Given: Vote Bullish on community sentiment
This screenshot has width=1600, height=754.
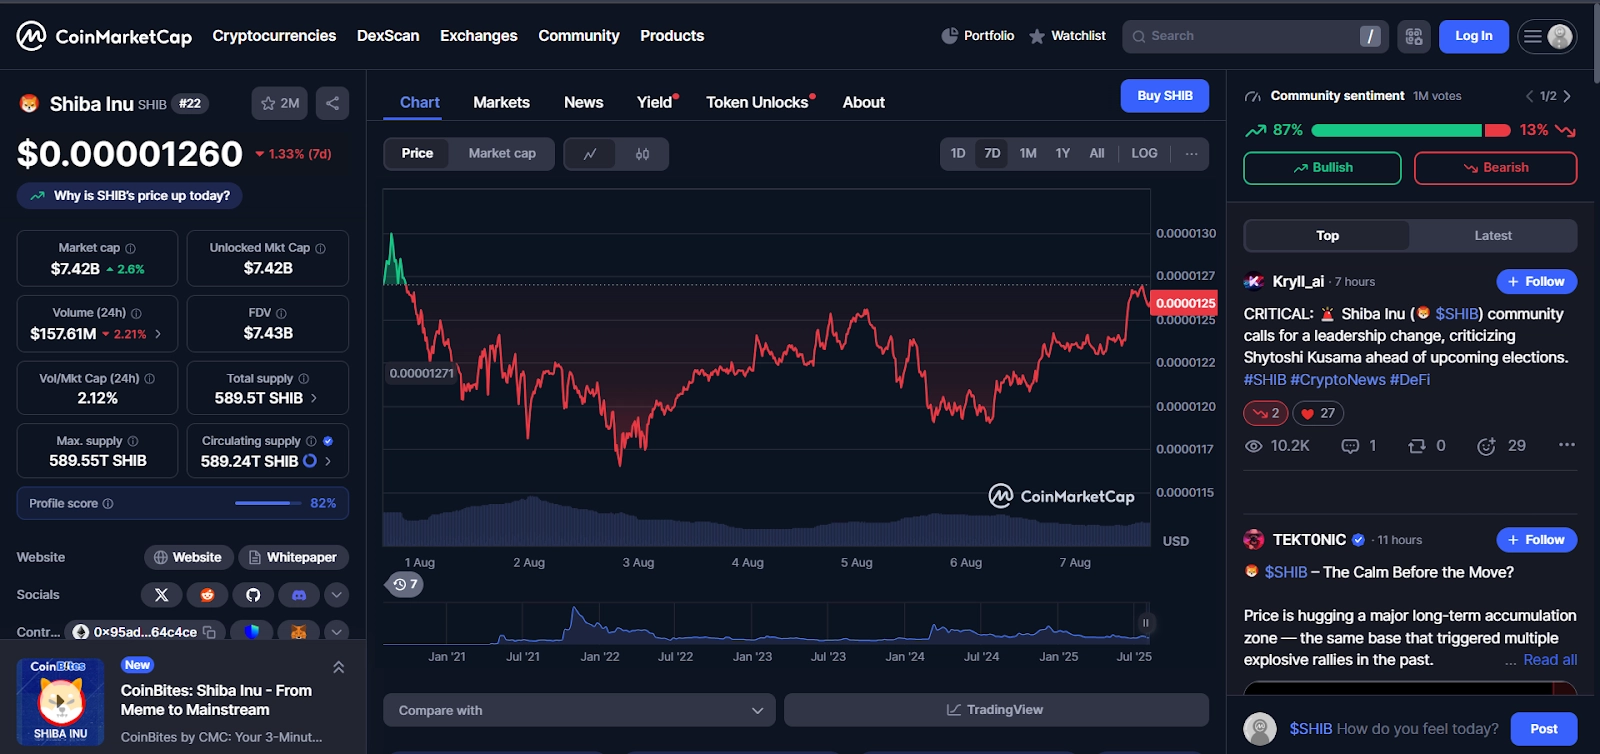Looking at the screenshot, I should coord(1322,168).
